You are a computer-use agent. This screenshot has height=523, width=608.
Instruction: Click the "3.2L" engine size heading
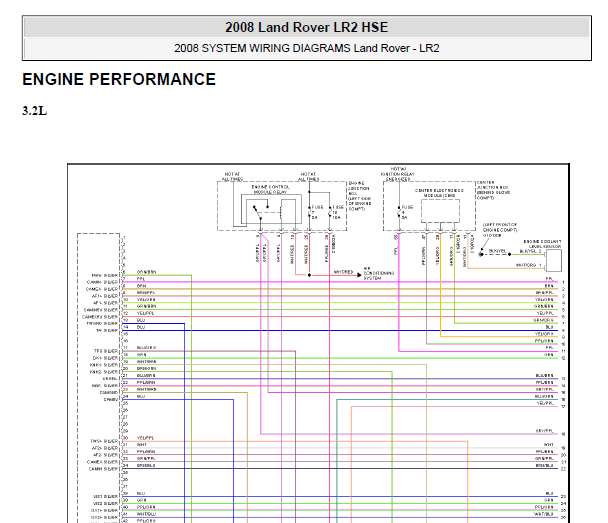[35, 111]
